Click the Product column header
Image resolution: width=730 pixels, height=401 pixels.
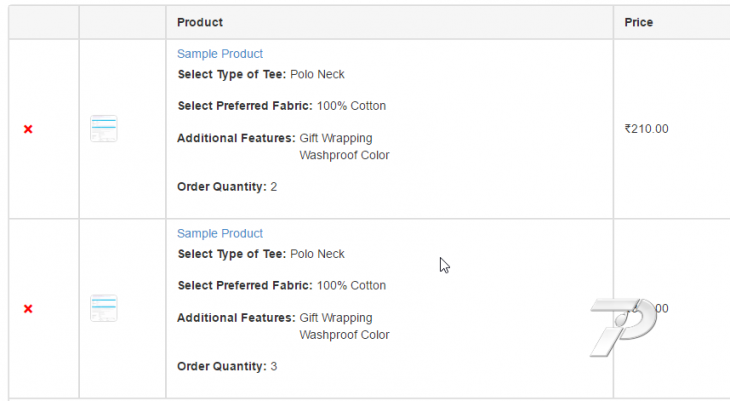[200, 22]
